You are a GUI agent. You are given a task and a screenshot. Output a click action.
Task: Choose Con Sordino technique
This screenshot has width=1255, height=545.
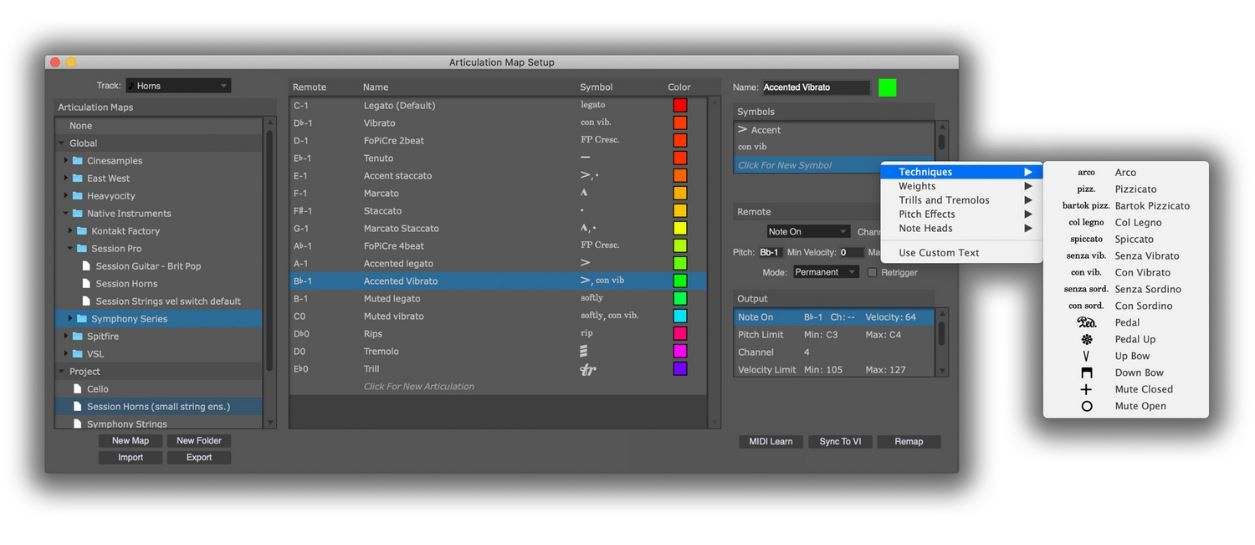(x=1125, y=306)
